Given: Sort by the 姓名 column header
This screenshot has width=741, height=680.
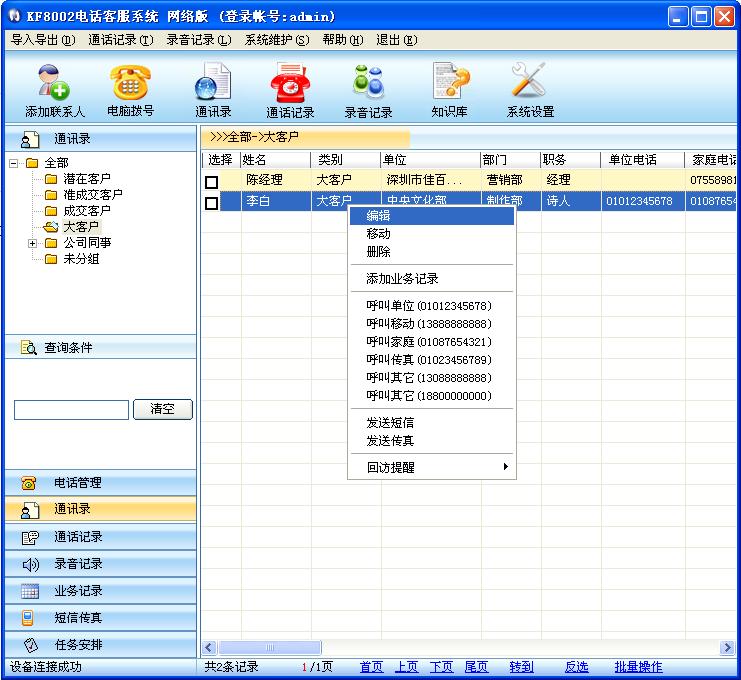Looking at the screenshot, I should coord(276,160).
